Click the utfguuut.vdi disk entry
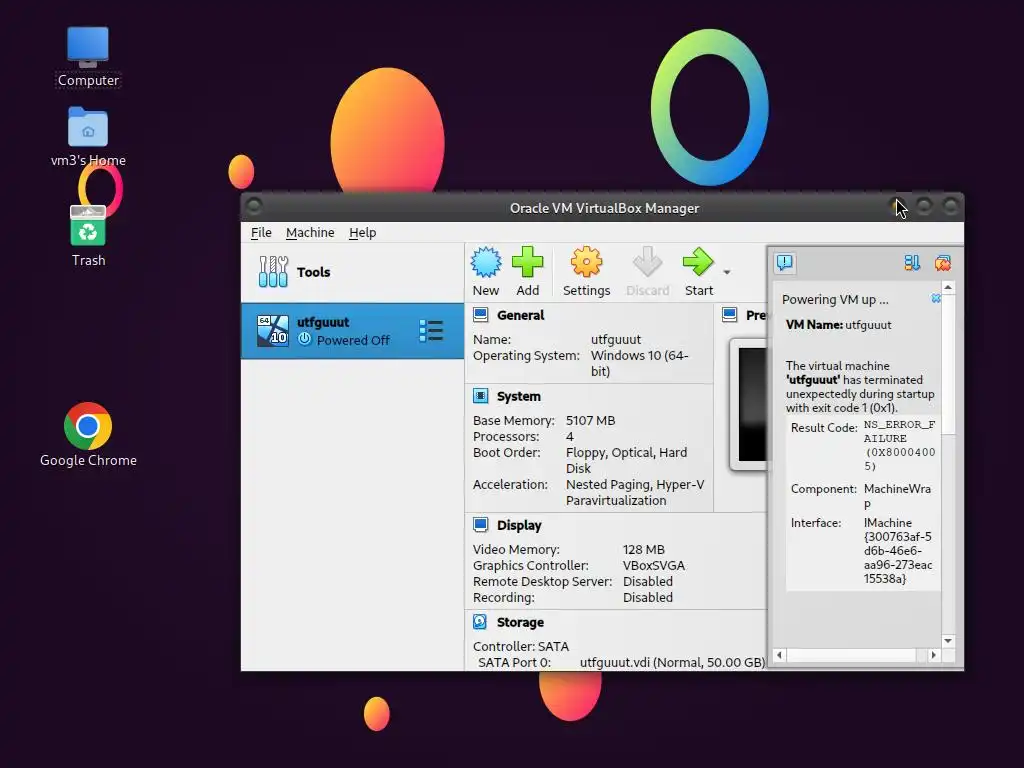Viewport: 1024px width, 768px height. pyautogui.click(x=672, y=662)
